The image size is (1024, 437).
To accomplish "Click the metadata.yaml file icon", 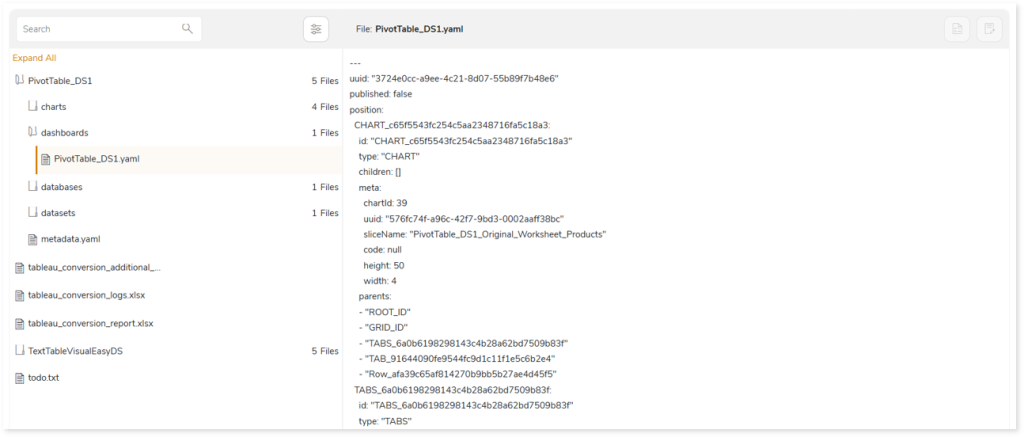I will click(x=33, y=239).
